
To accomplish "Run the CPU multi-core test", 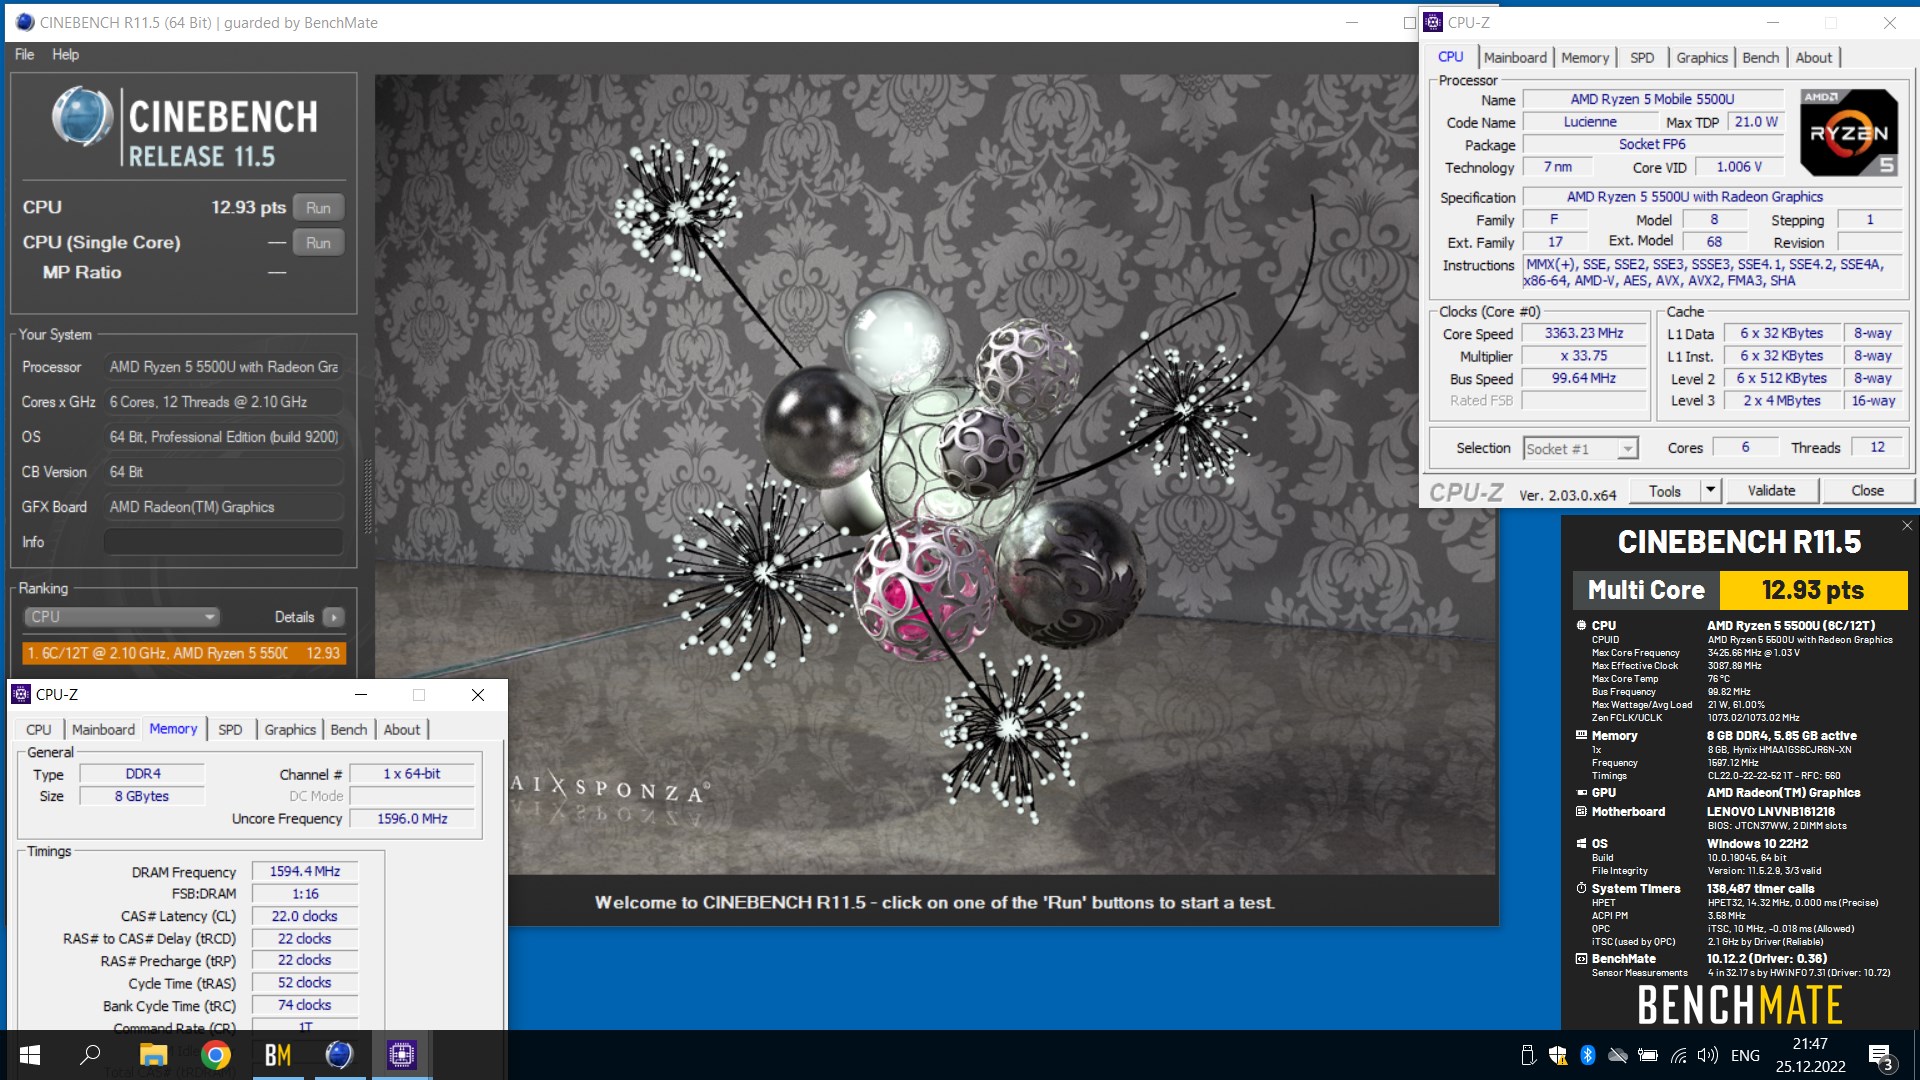I will pyautogui.click(x=318, y=208).
